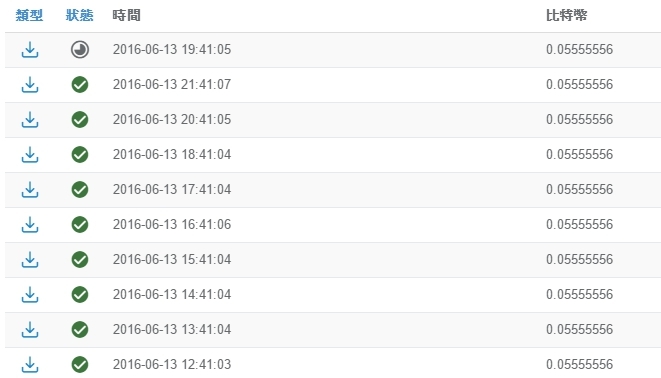Click download icon in the 21:41:07 row
The height and width of the screenshot is (378, 661).
[30, 85]
